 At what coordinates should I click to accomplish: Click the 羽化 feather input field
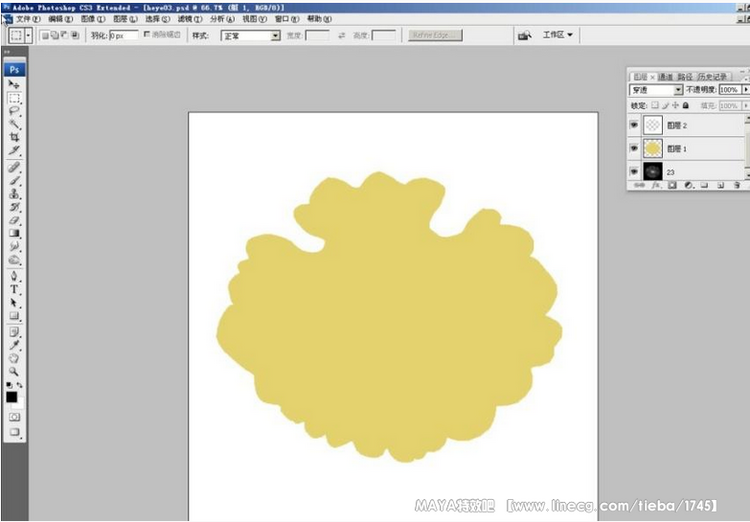pos(123,36)
